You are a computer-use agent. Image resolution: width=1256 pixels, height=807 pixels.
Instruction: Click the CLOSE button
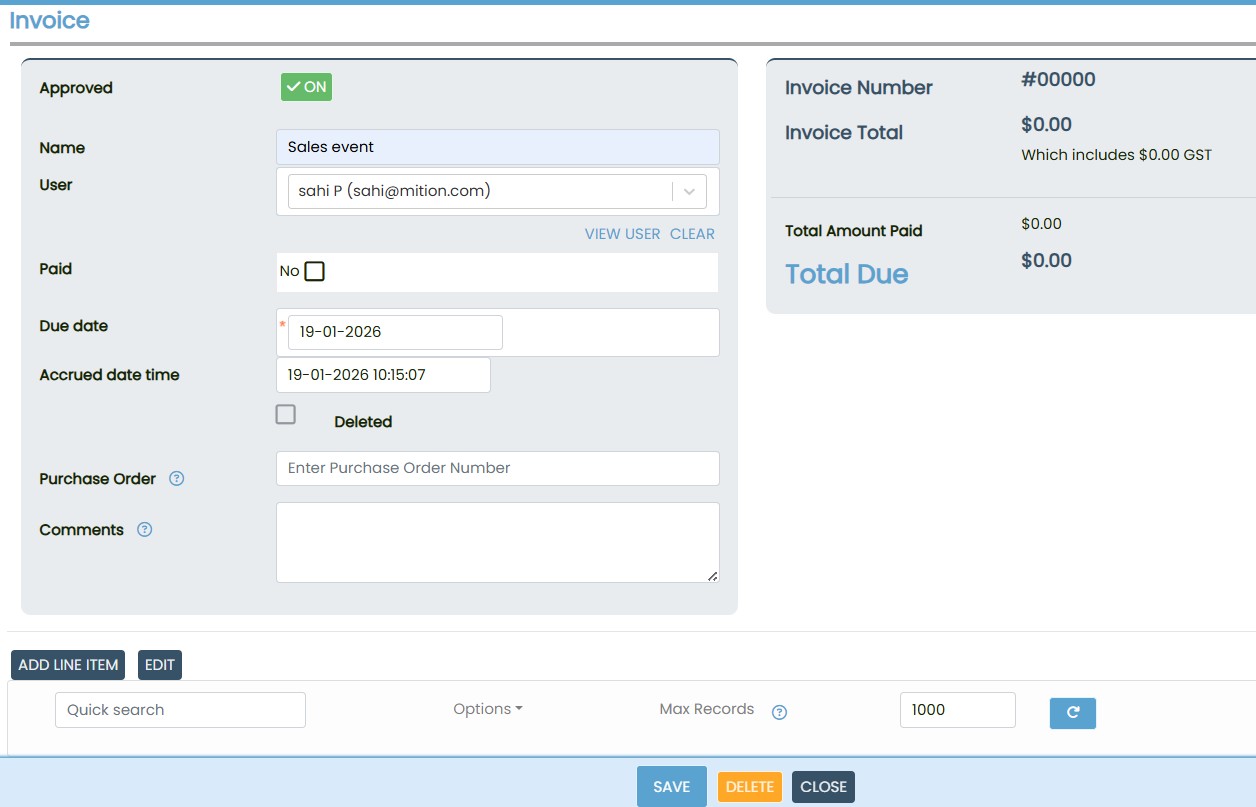pos(823,787)
